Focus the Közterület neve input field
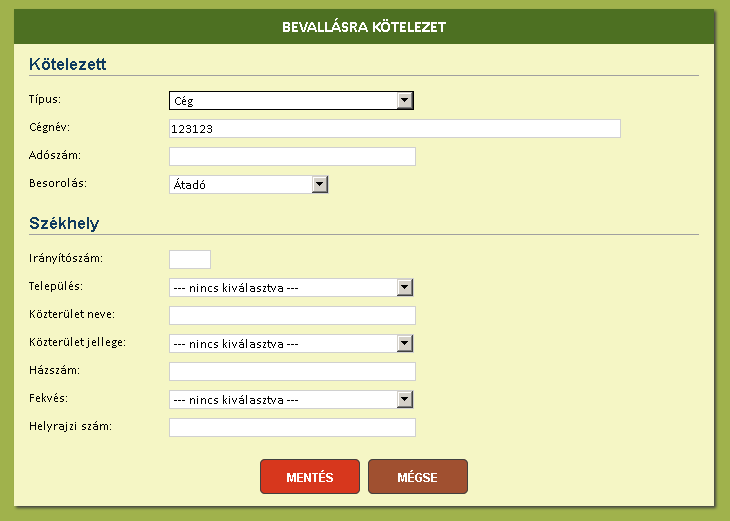Image resolution: width=730 pixels, height=521 pixels. click(x=292, y=315)
